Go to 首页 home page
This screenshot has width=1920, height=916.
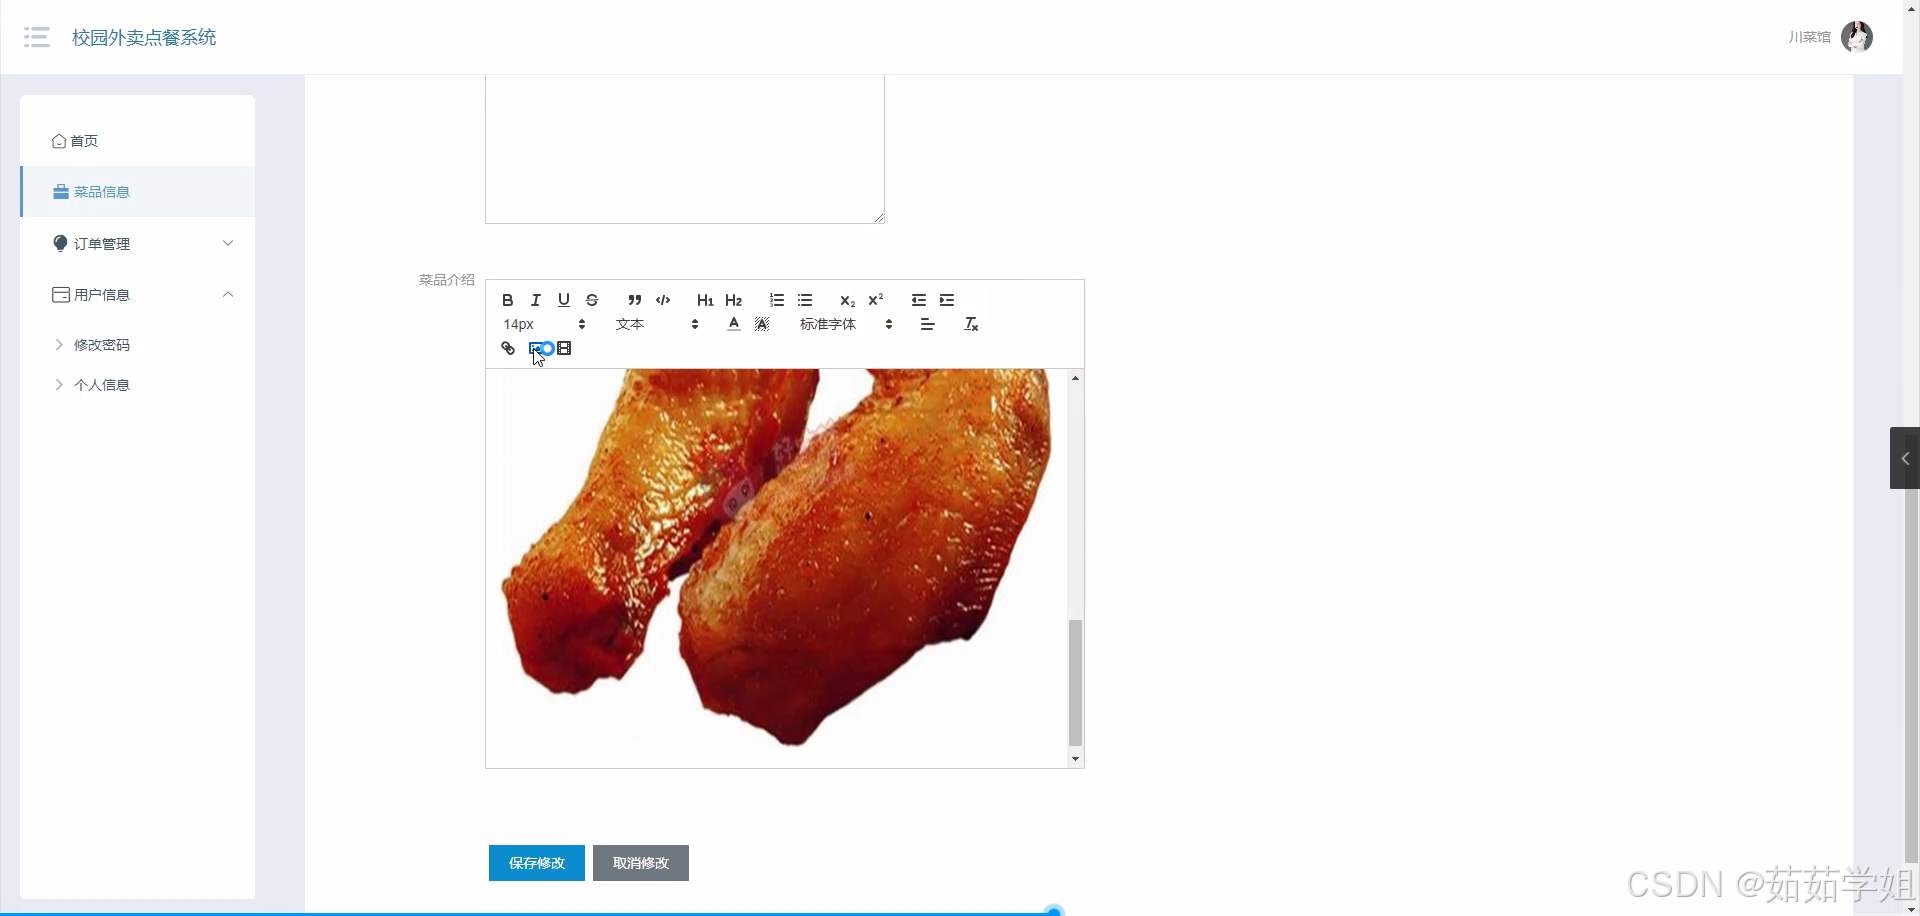point(137,141)
